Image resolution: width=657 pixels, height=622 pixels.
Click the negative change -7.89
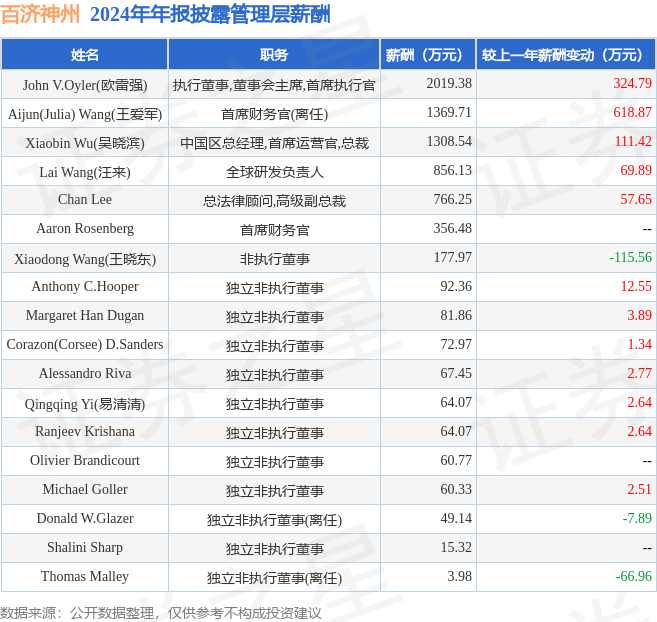(637, 518)
